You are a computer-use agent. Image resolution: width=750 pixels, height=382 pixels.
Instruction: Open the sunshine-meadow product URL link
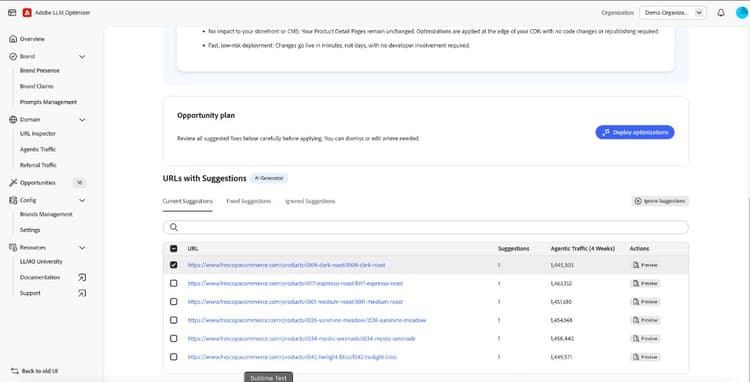307,320
